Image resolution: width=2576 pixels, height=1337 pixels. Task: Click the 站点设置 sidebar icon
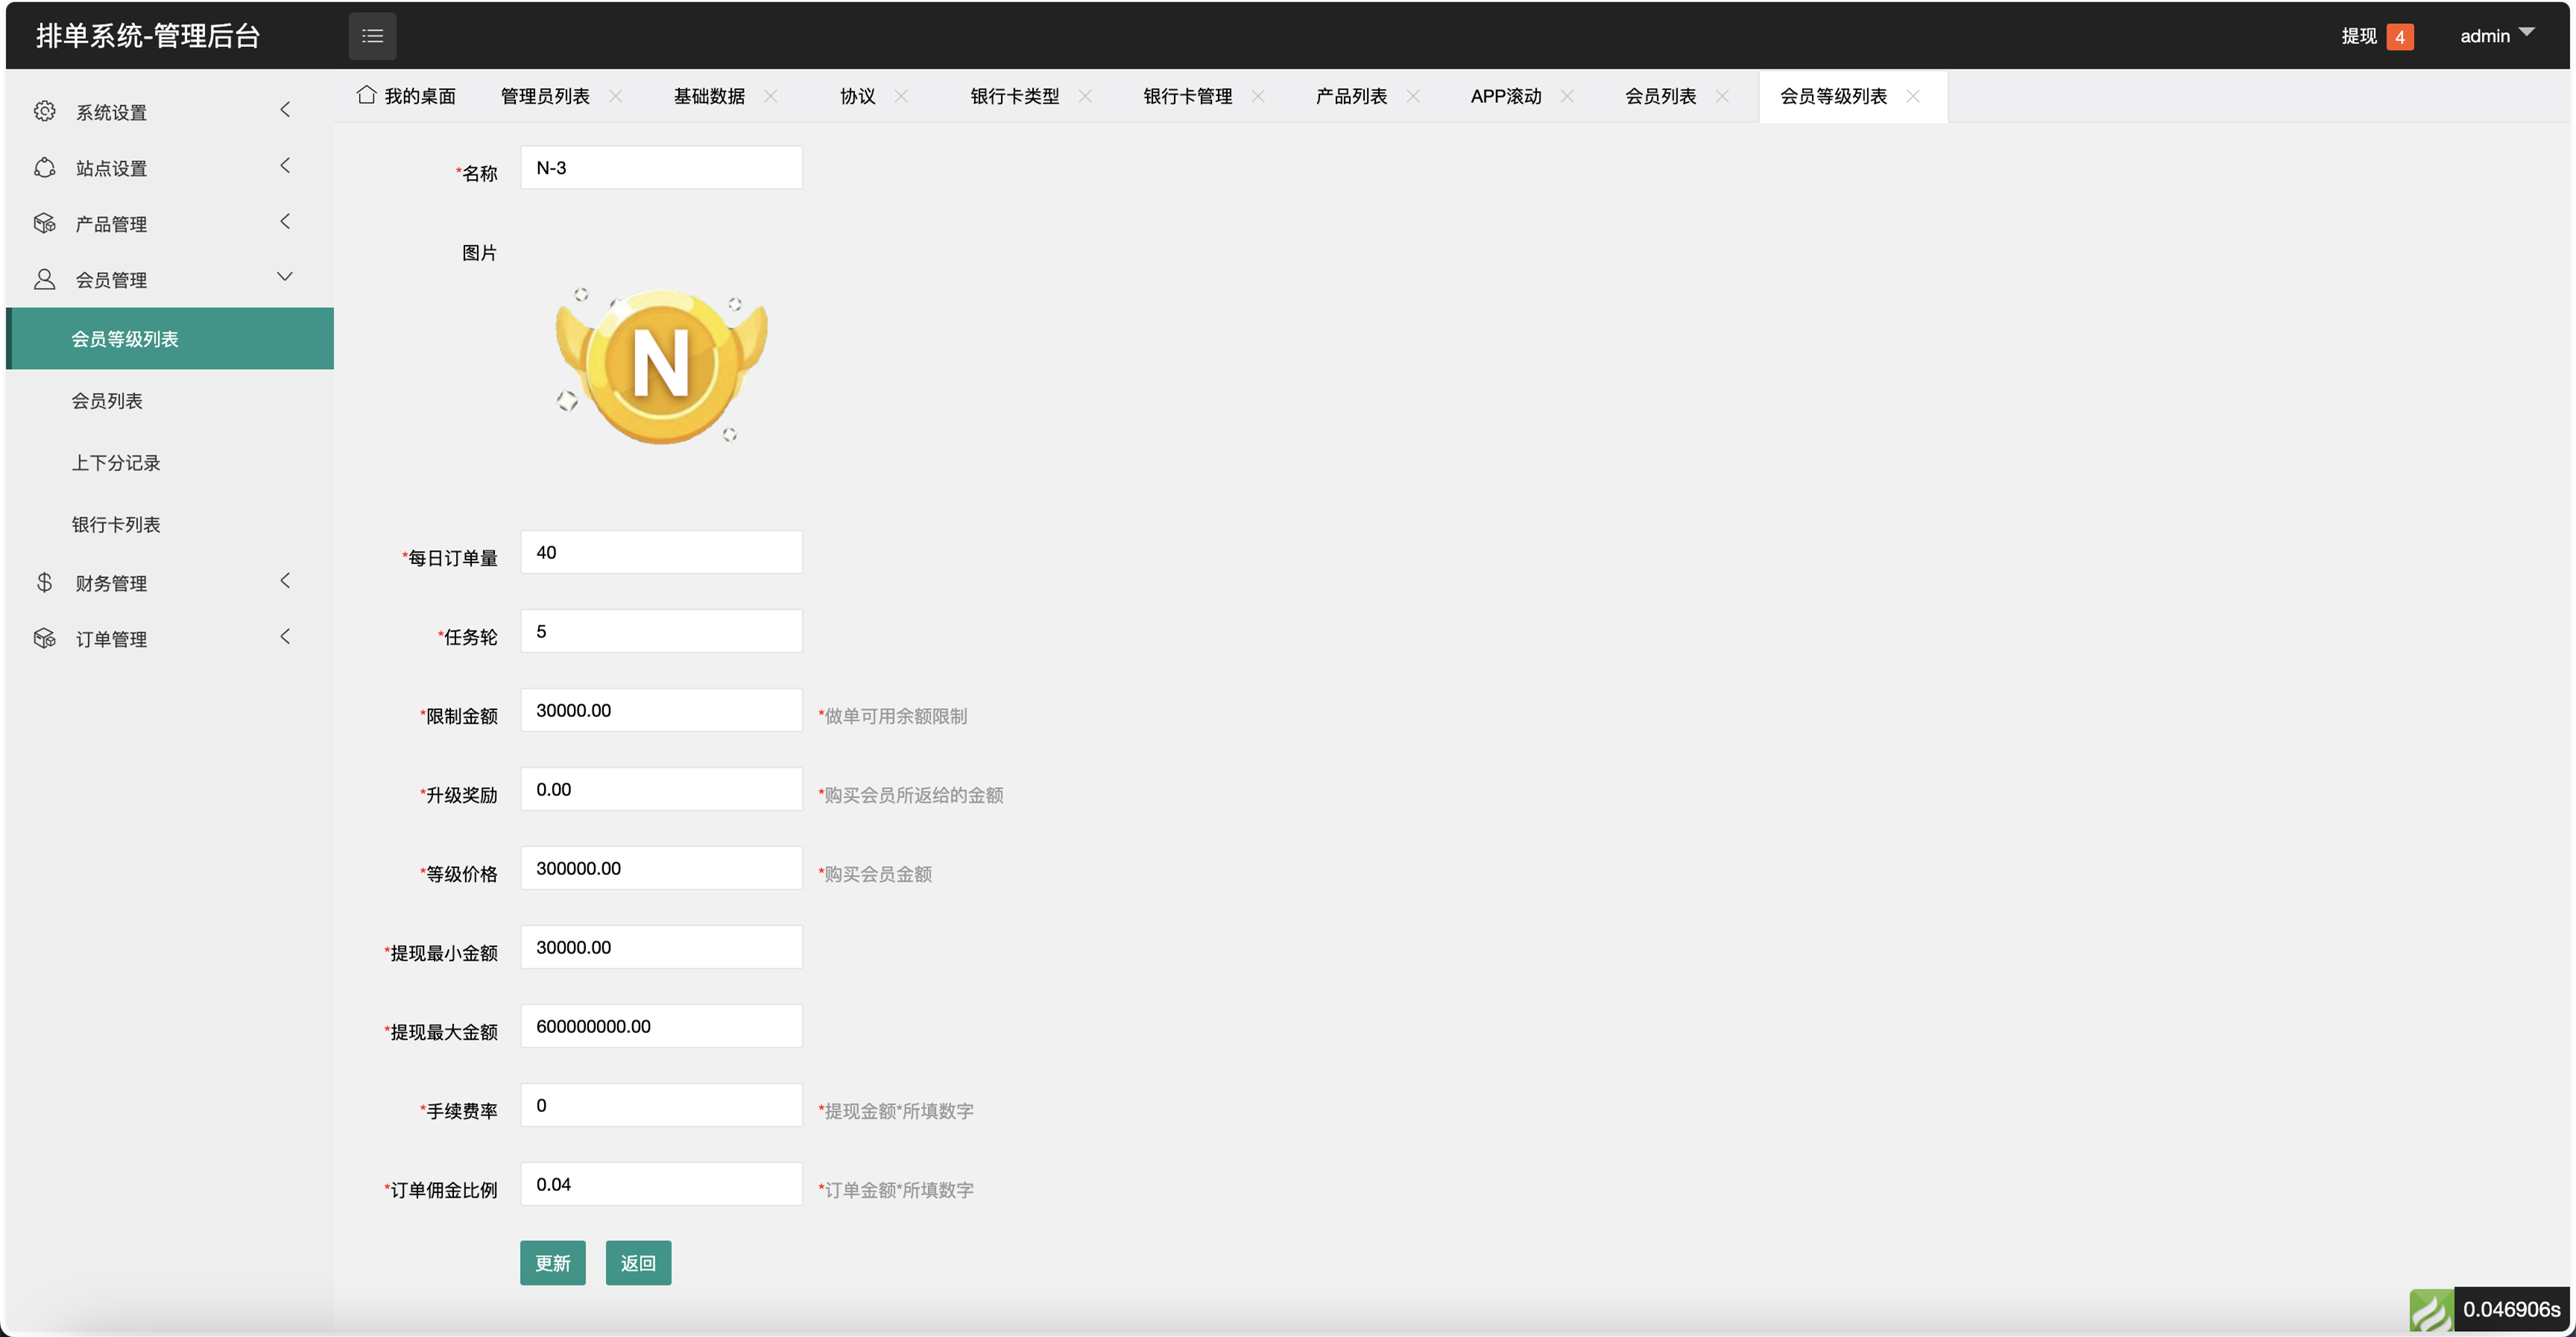(44, 167)
